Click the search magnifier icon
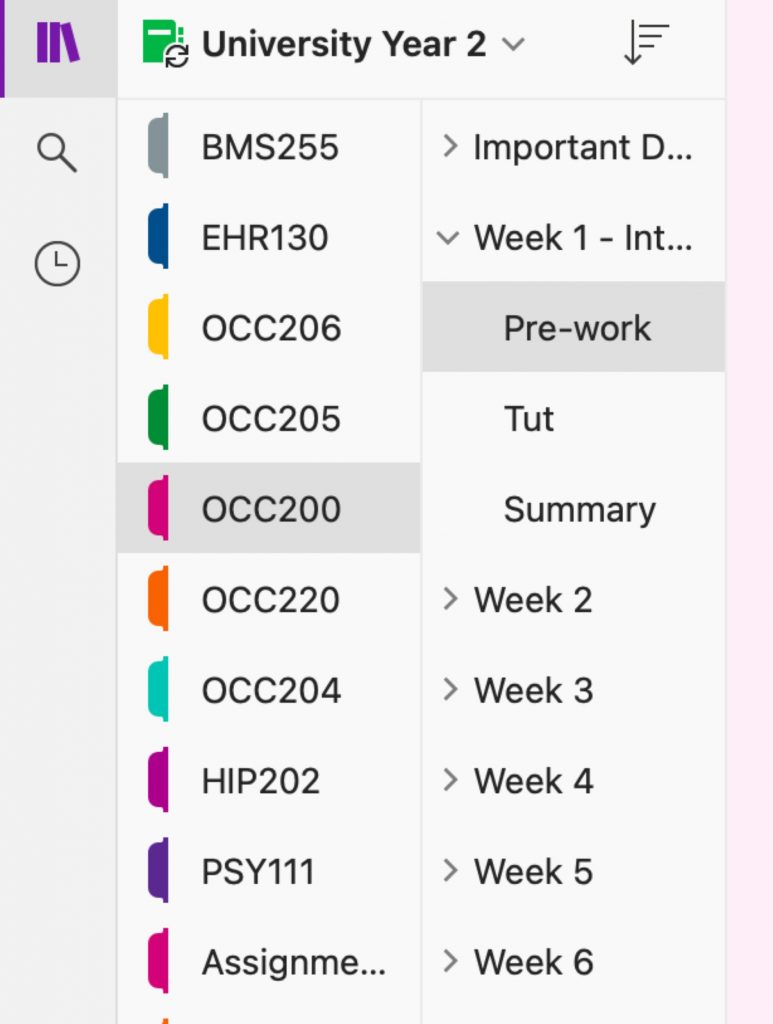 coord(57,152)
